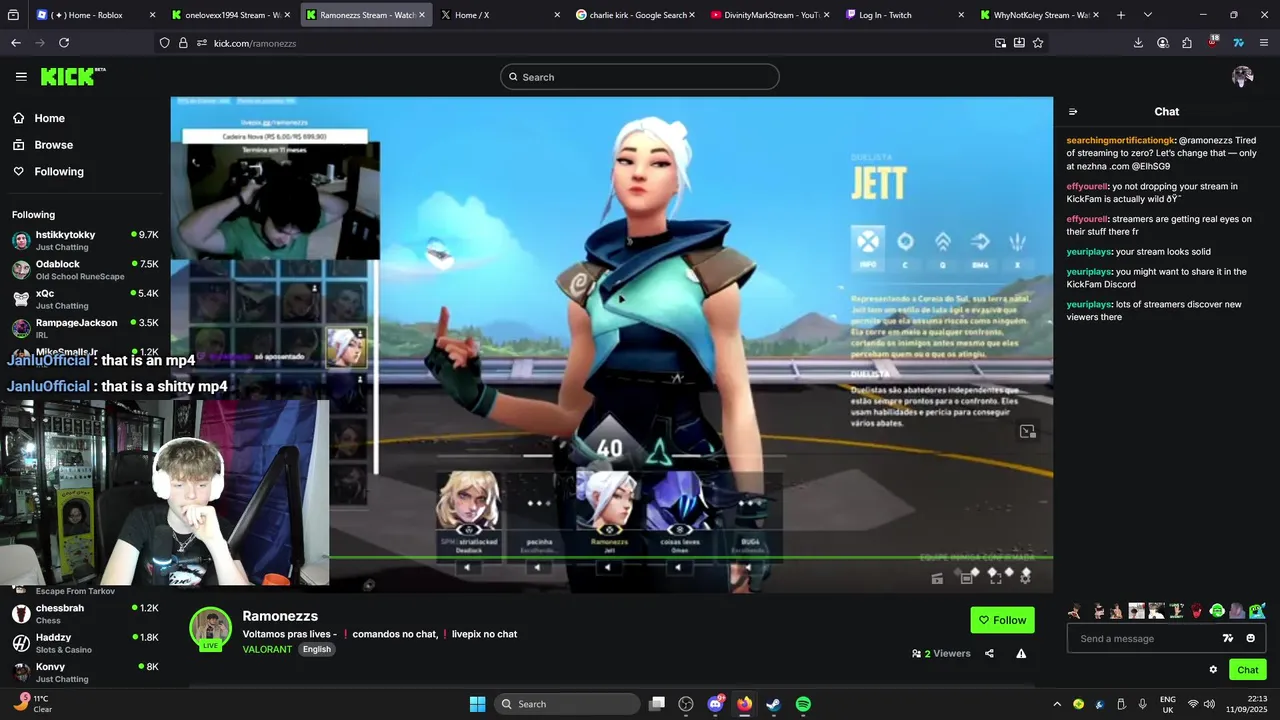Click the green Chat send button

(x=1248, y=670)
